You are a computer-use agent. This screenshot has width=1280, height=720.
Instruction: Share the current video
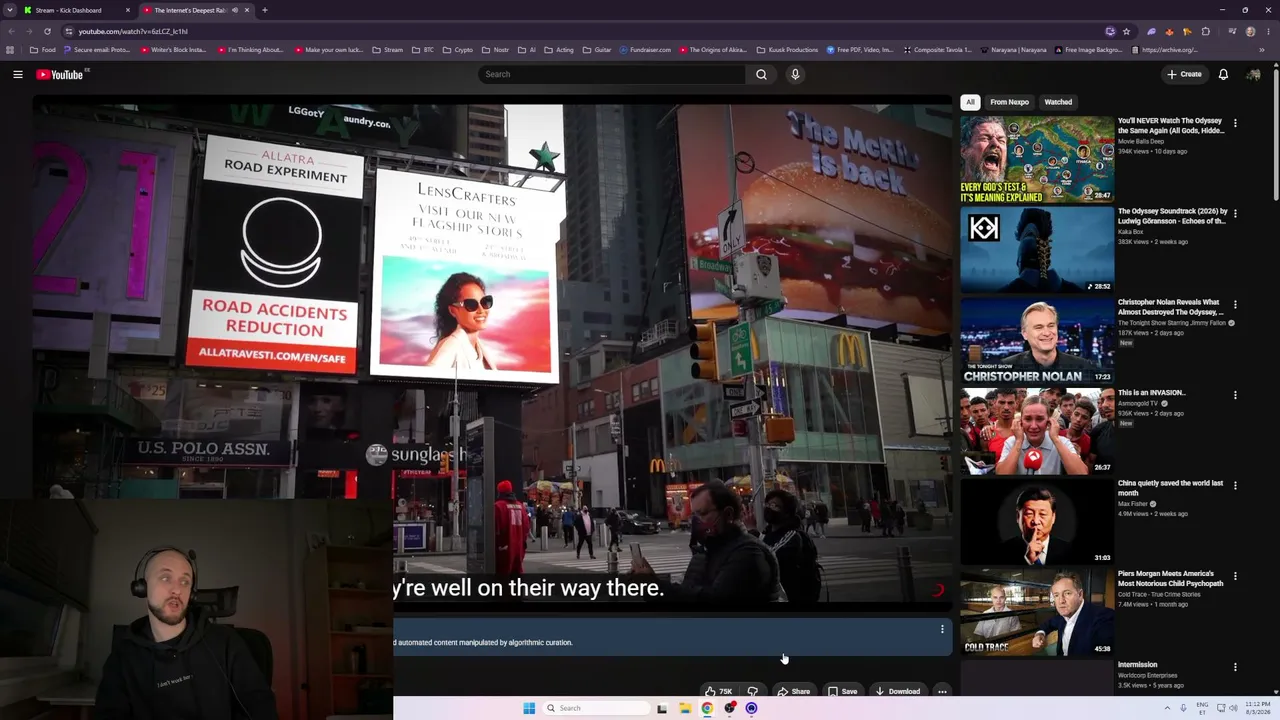click(794, 691)
